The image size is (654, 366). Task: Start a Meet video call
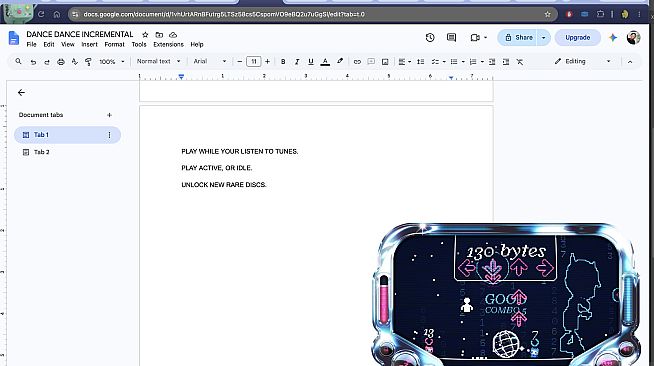[475, 38]
